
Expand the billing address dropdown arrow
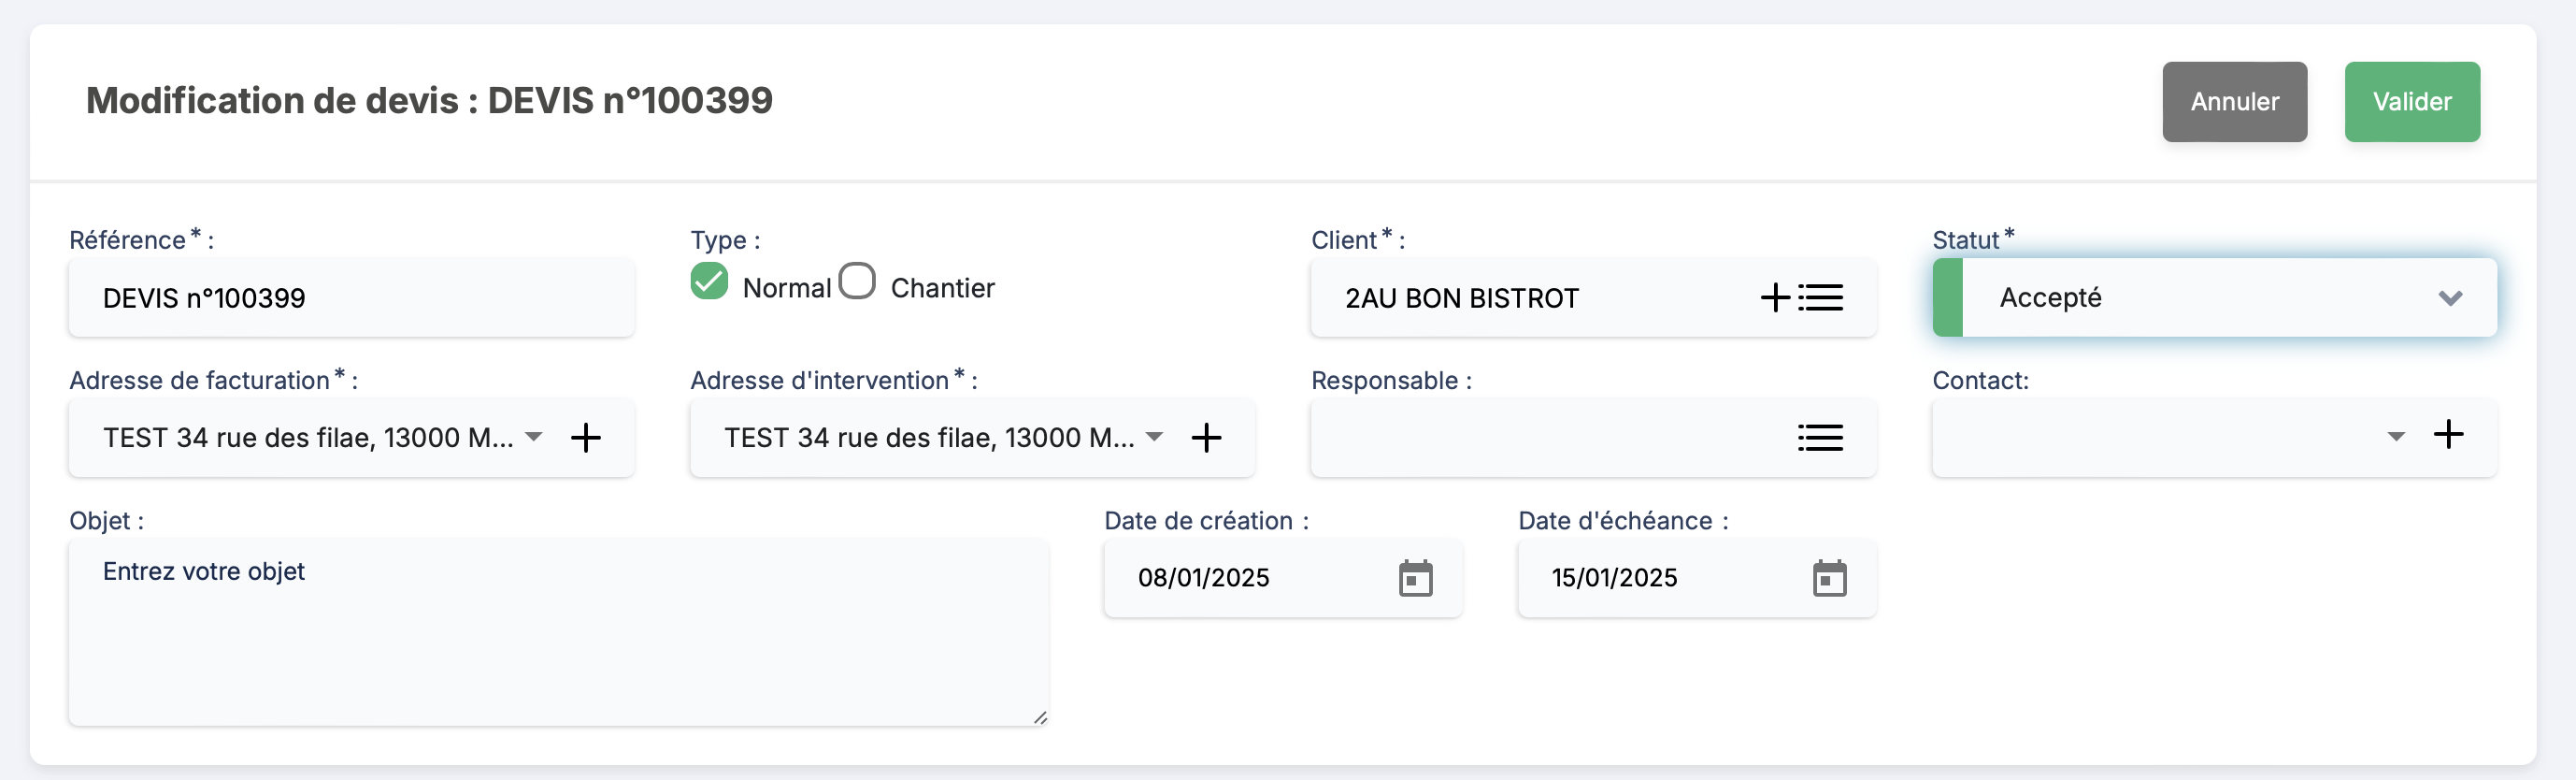tap(534, 437)
